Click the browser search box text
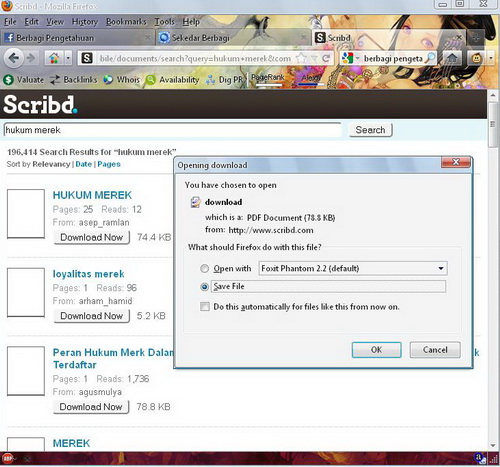 (x=393, y=59)
